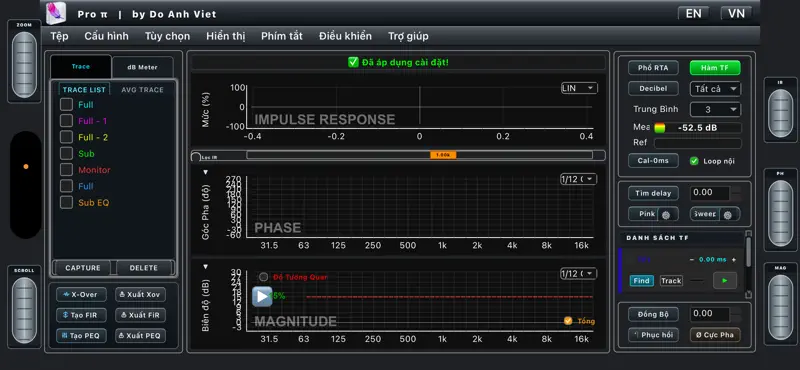The image size is (800, 370).
Task: Open the X-Over crossover tool
Action: coord(82,294)
